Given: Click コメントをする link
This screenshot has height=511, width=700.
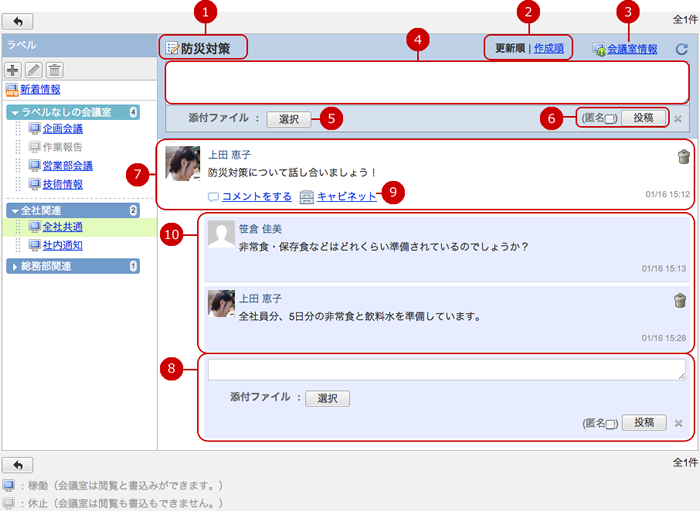Looking at the screenshot, I should pyautogui.click(x=257, y=196).
